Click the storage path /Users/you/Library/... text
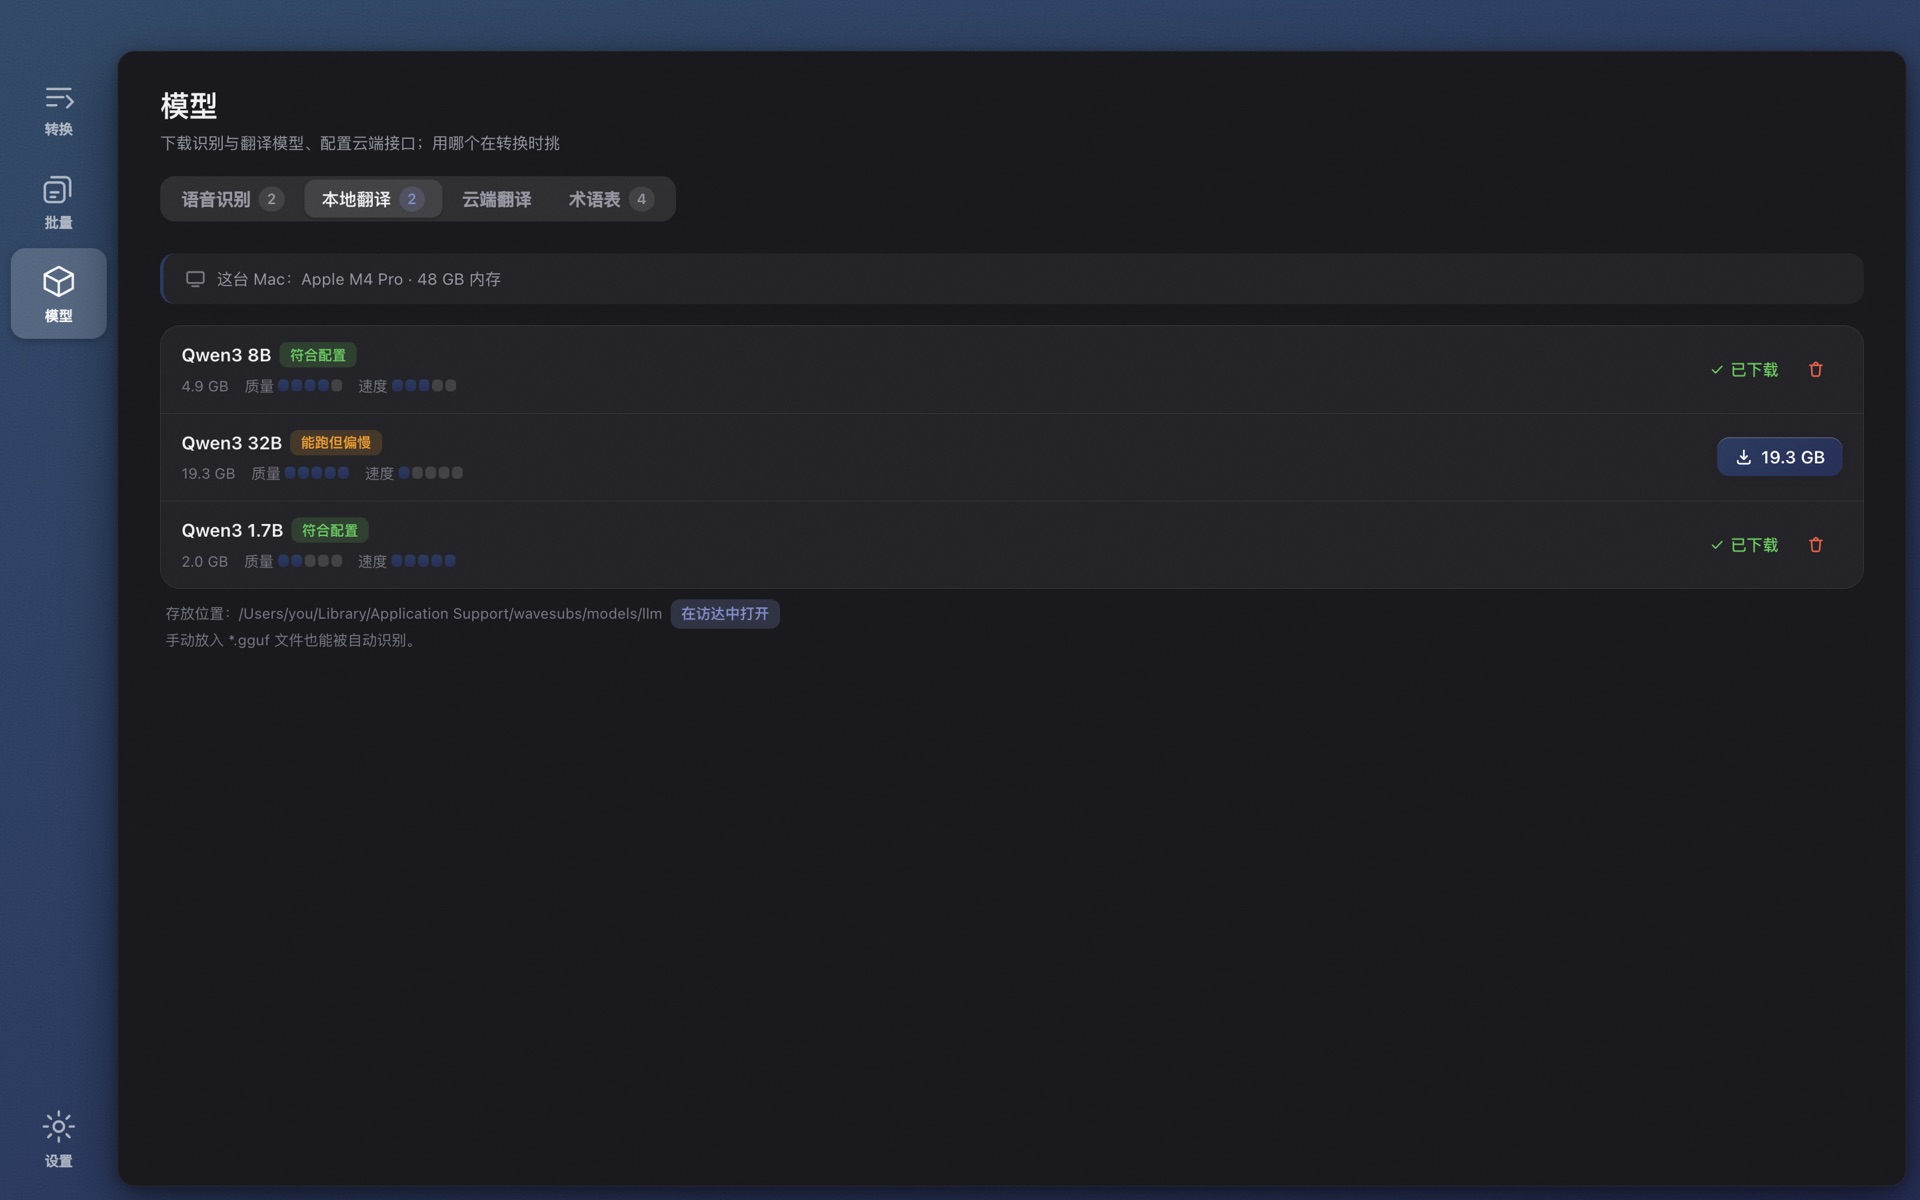The width and height of the screenshot is (1920, 1200). tap(450, 614)
